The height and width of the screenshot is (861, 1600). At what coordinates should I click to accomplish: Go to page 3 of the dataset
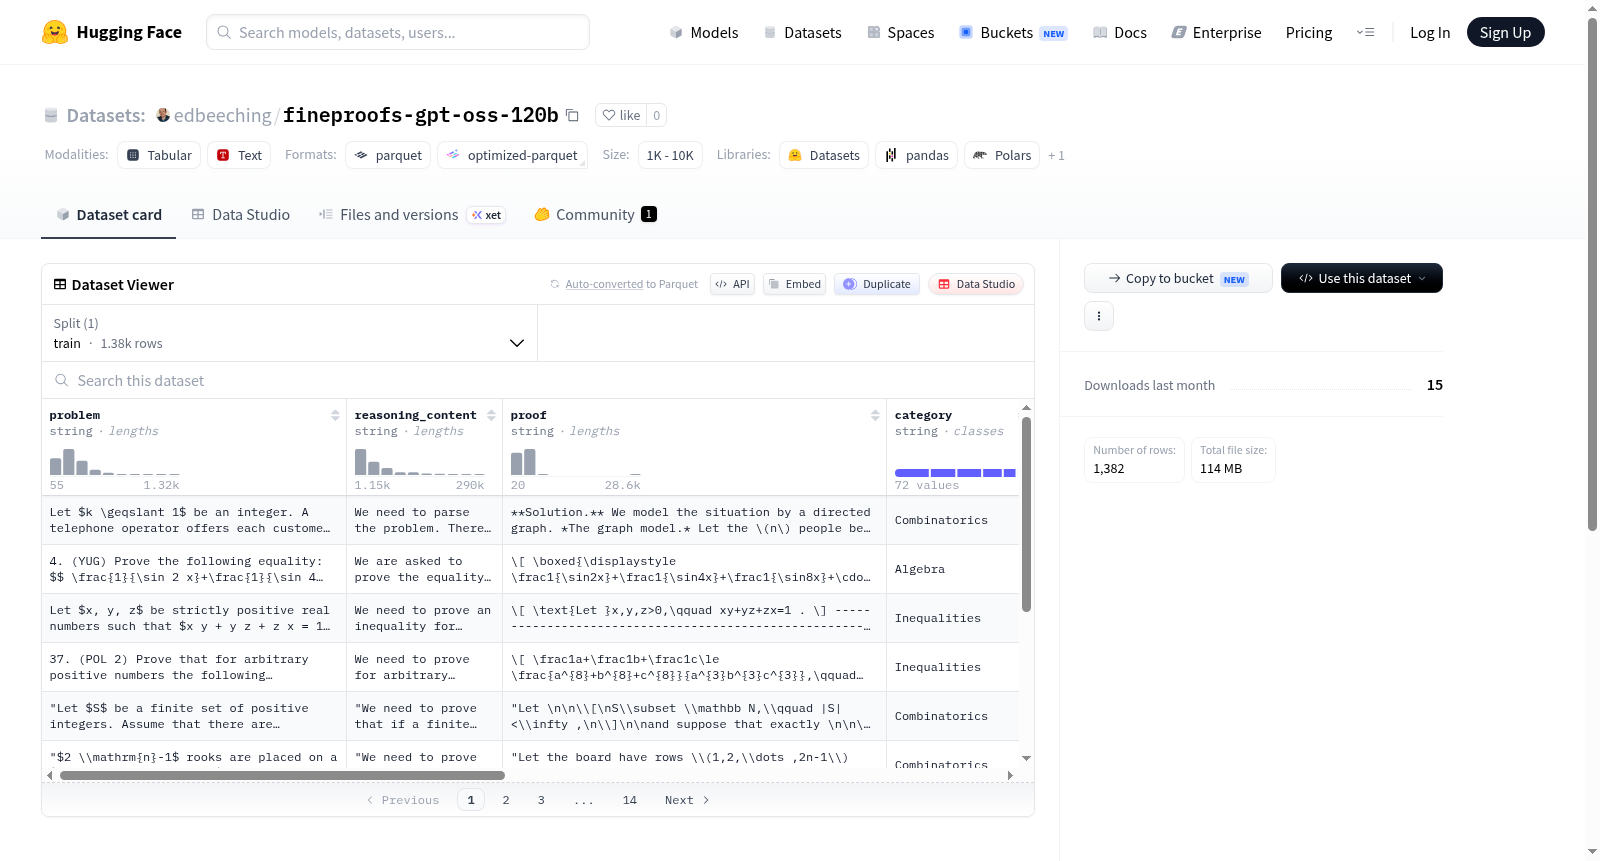pos(541,800)
